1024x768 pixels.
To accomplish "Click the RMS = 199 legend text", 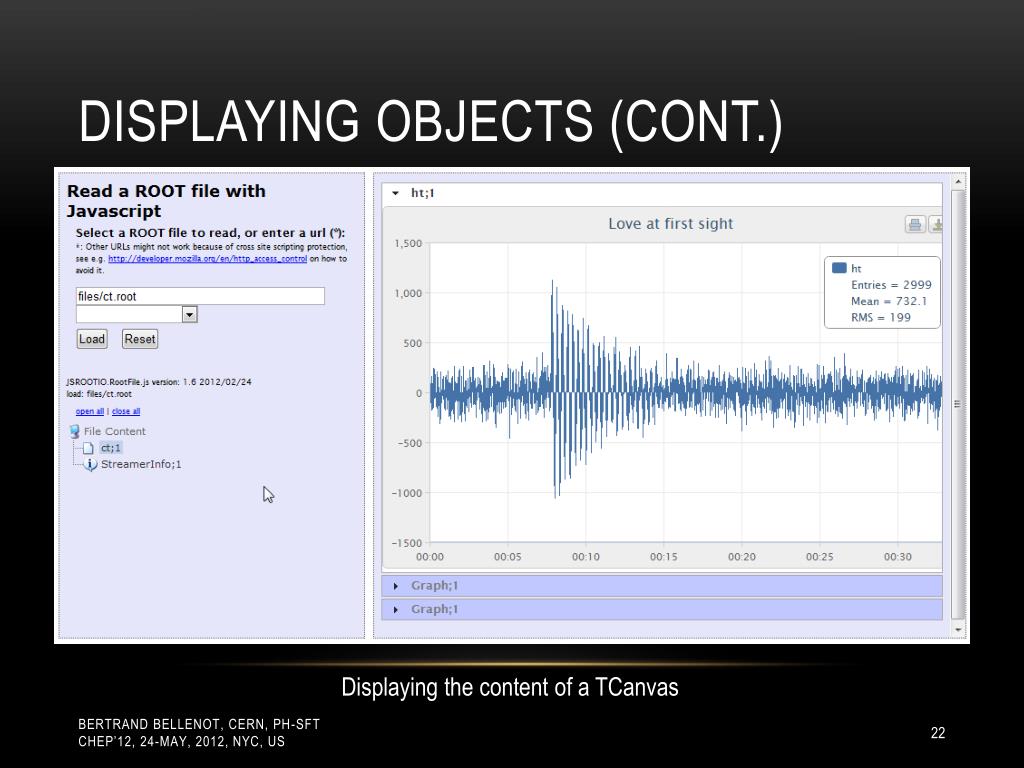I will tap(880, 317).
